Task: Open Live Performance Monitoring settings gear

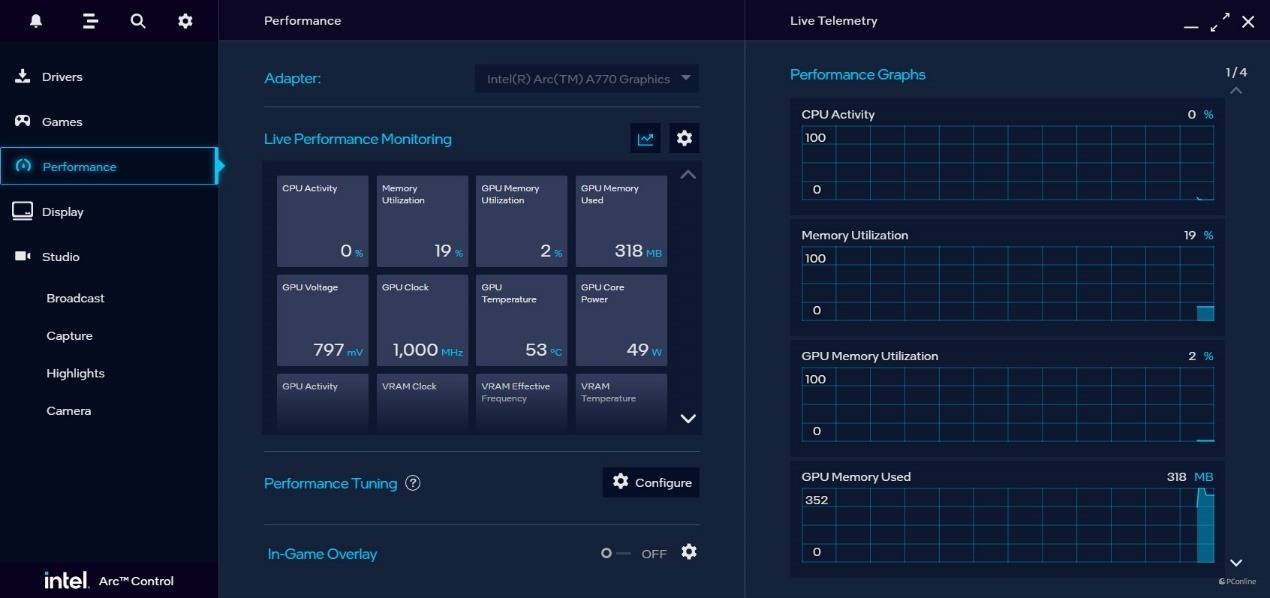Action: (x=684, y=138)
